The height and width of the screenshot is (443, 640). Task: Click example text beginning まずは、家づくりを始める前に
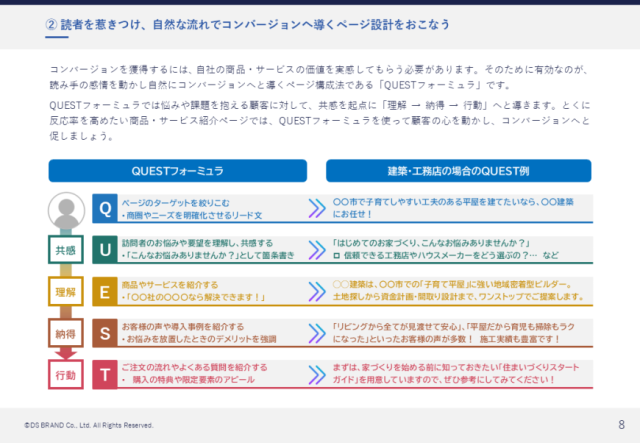[x=456, y=374]
